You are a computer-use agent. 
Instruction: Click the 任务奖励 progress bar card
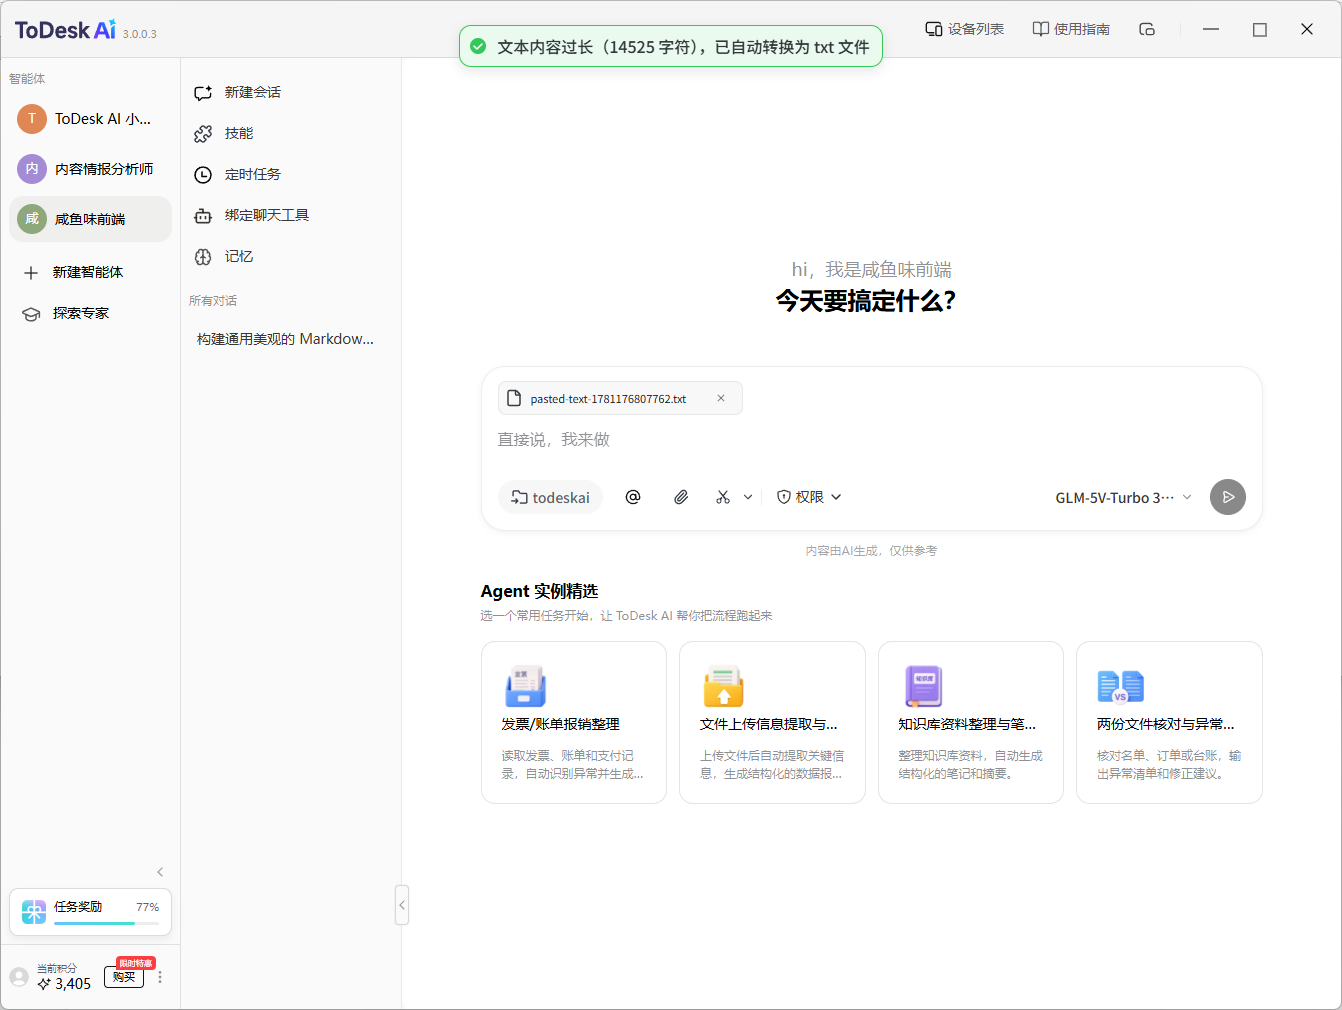90,912
